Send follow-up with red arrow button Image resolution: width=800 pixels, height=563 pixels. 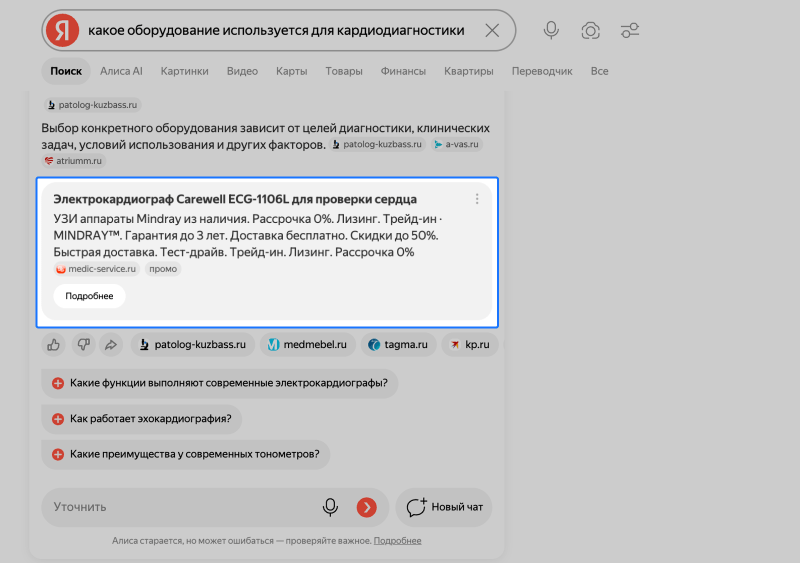tap(366, 507)
